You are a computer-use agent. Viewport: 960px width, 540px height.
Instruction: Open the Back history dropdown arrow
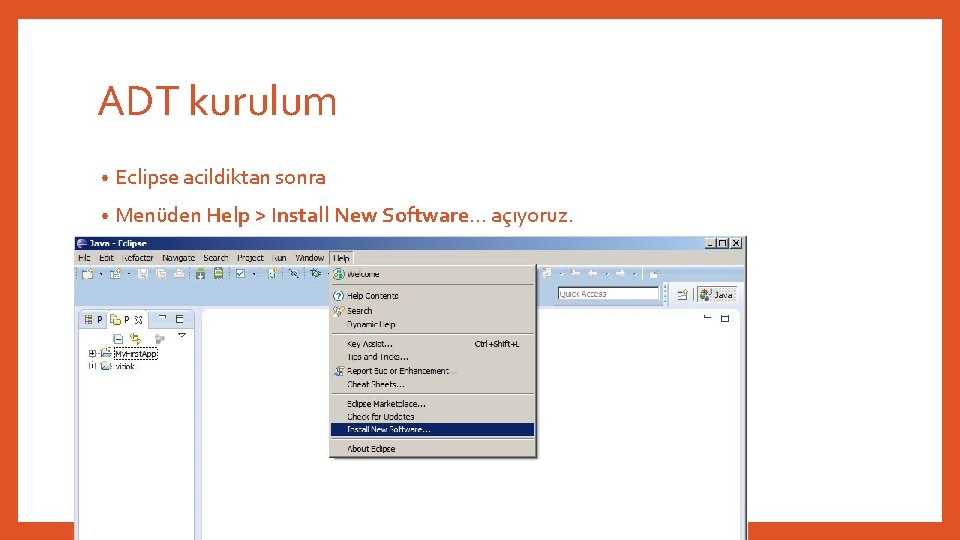point(606,274)
